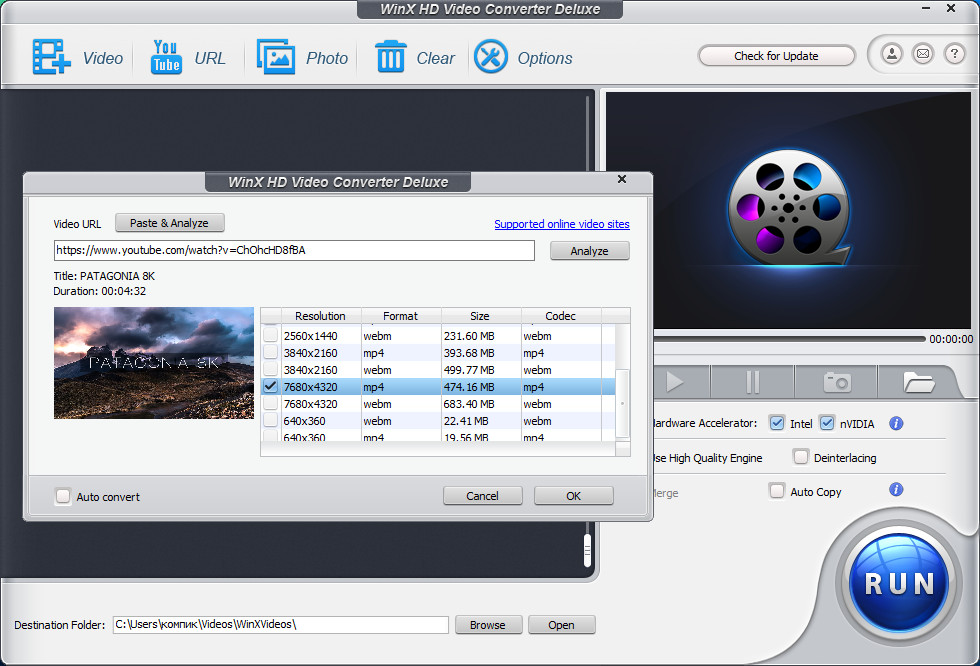Click the Clear trash icon
The image size is (980, 666).
pyautogui.click(x=391, y=57)
